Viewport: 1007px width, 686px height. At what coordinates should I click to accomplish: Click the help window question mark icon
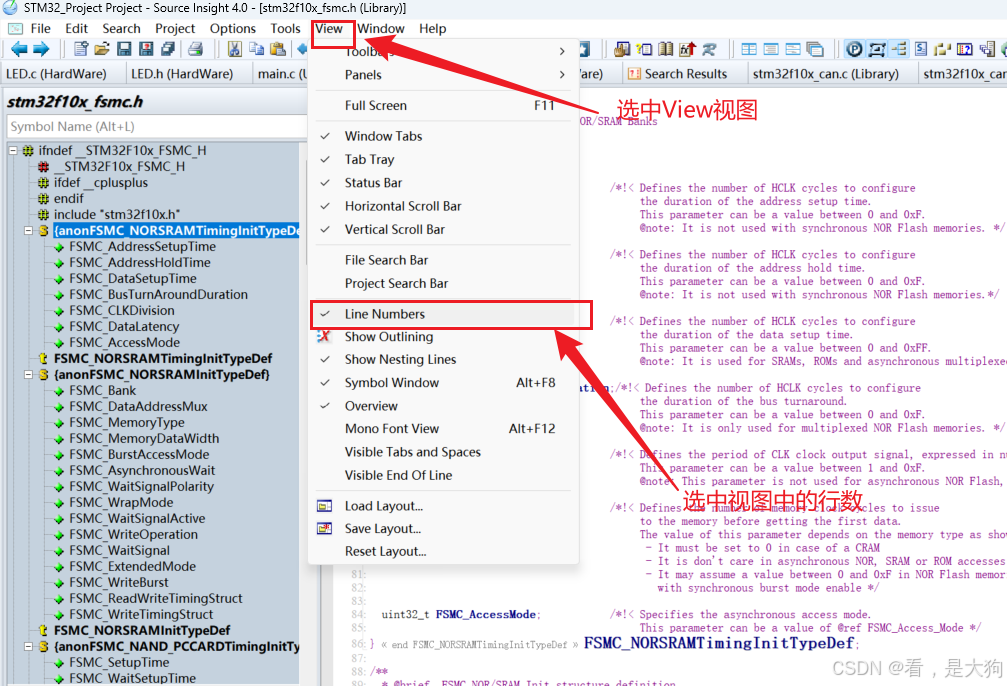coord(965,49)
